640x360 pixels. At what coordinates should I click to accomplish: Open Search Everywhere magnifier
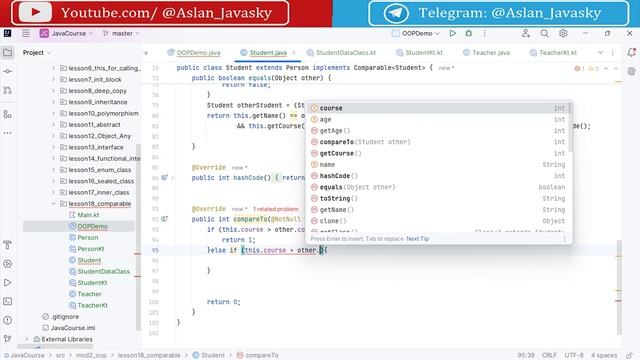tap(544, 33)
